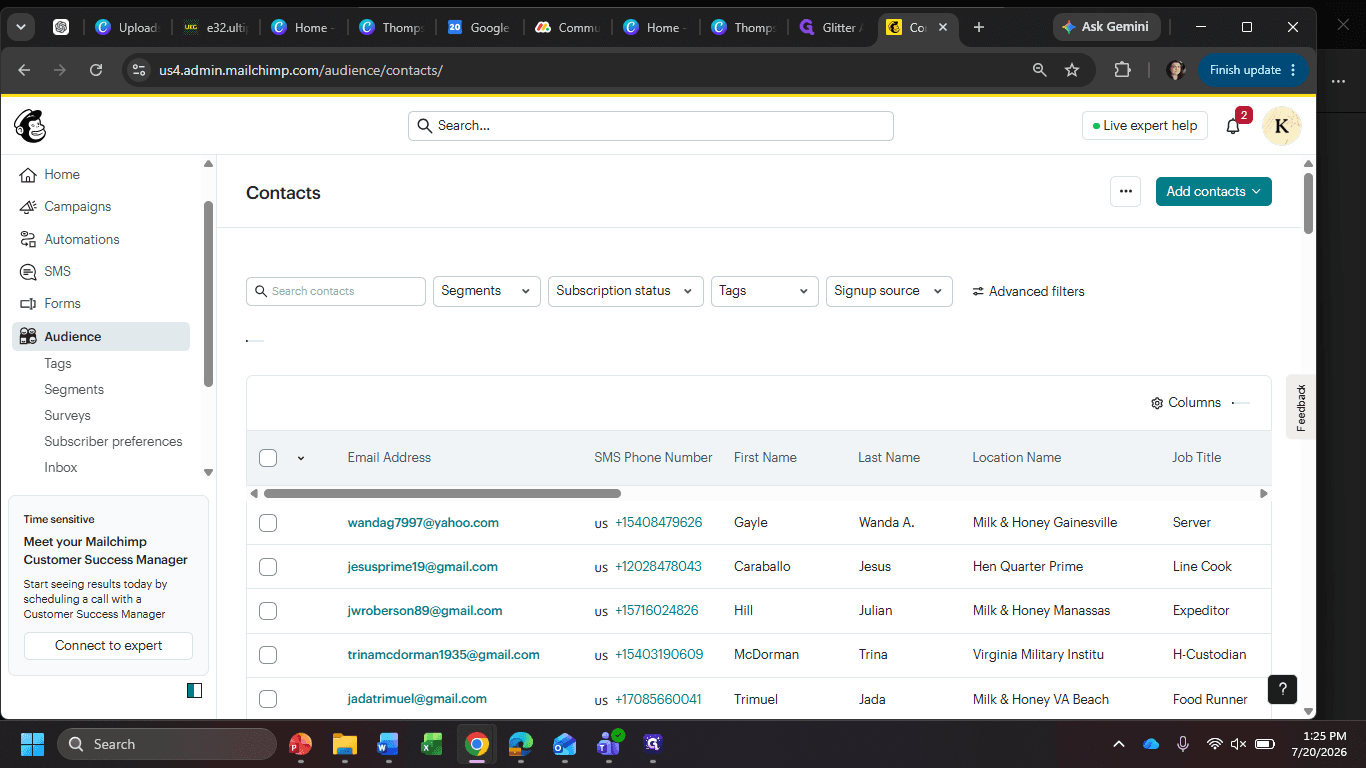
Task: Show hidden system tray icons
Action: 1119,744
